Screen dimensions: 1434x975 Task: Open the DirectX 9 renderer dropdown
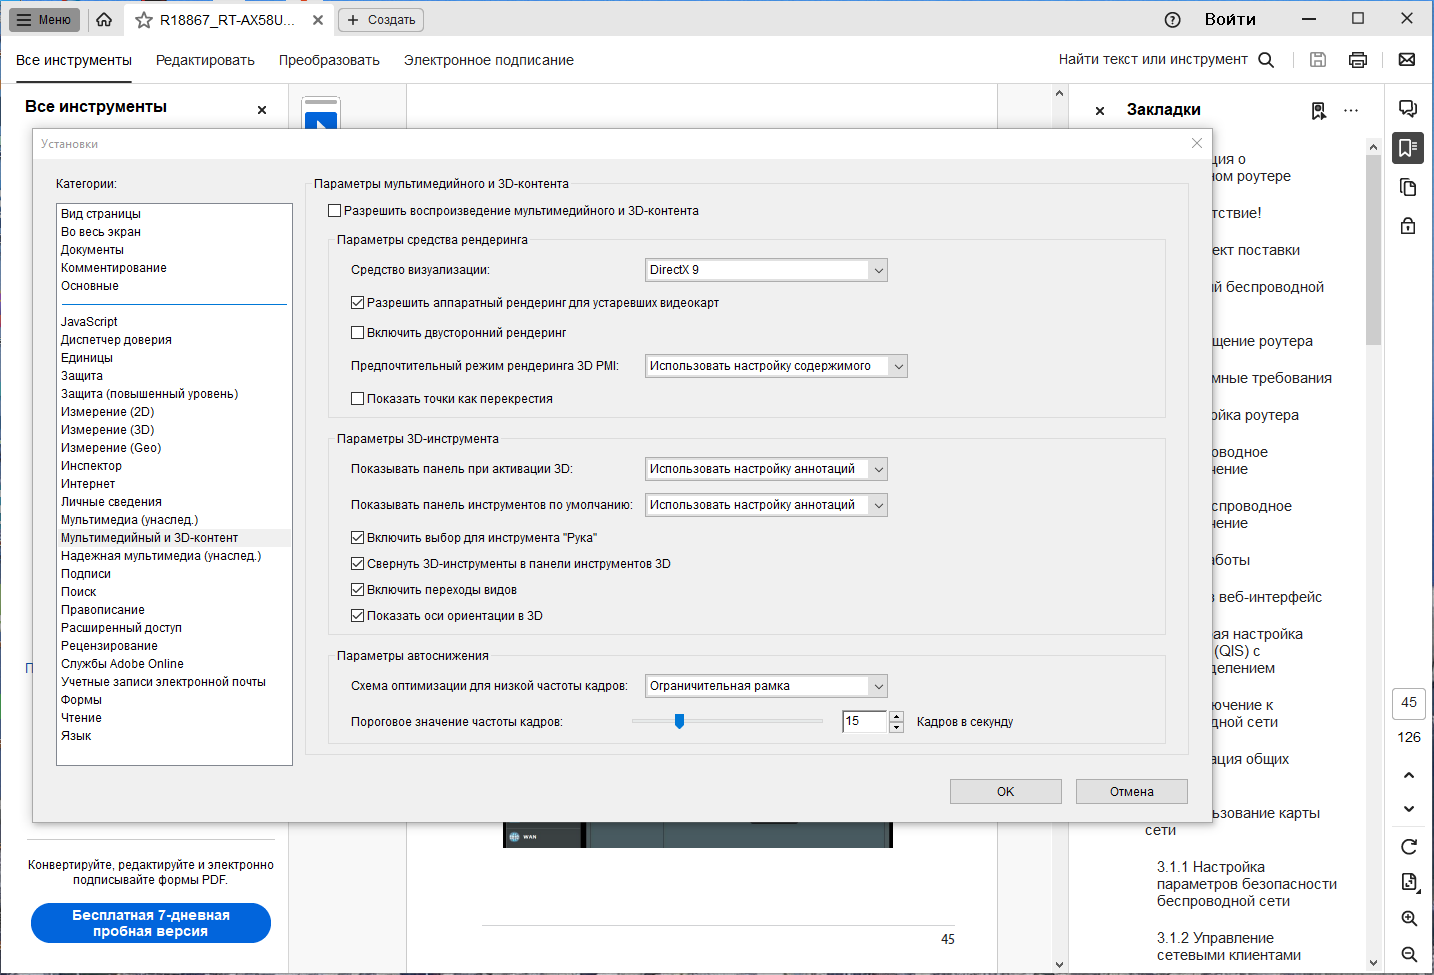(x=766, y=270)
